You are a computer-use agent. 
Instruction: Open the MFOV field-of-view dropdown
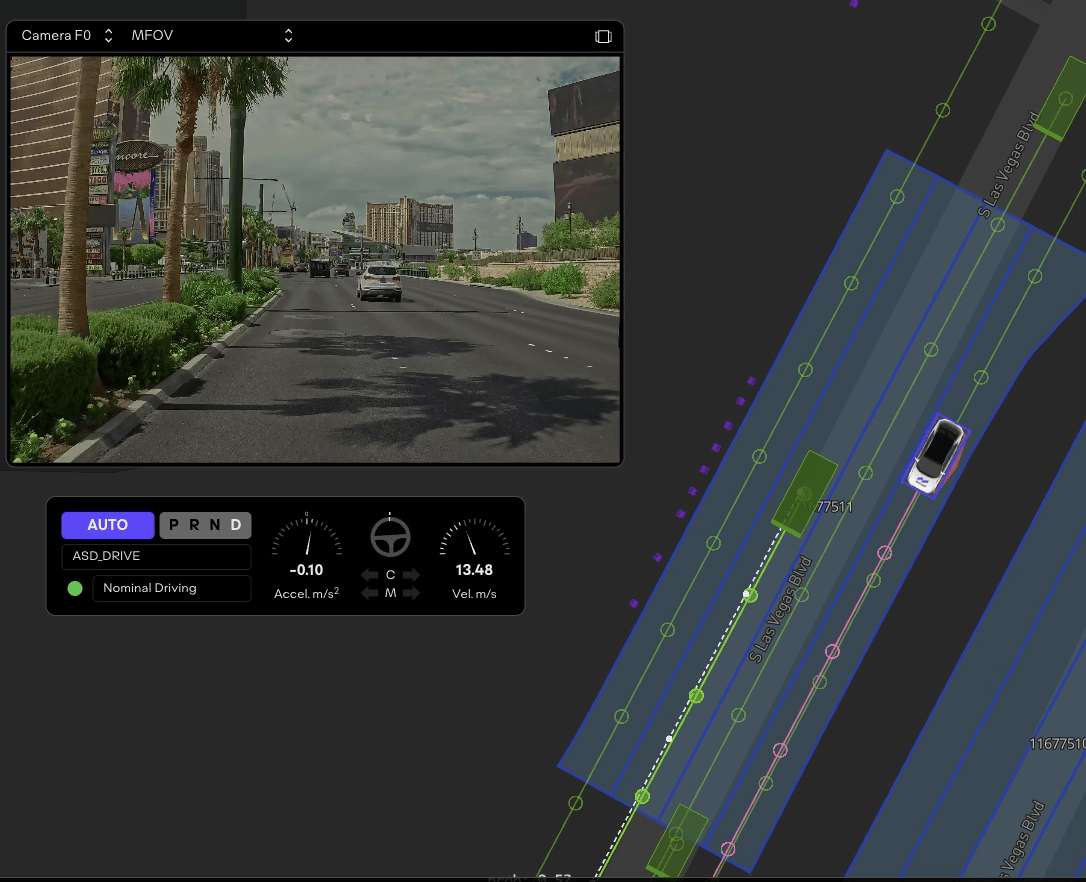(212, 36)
